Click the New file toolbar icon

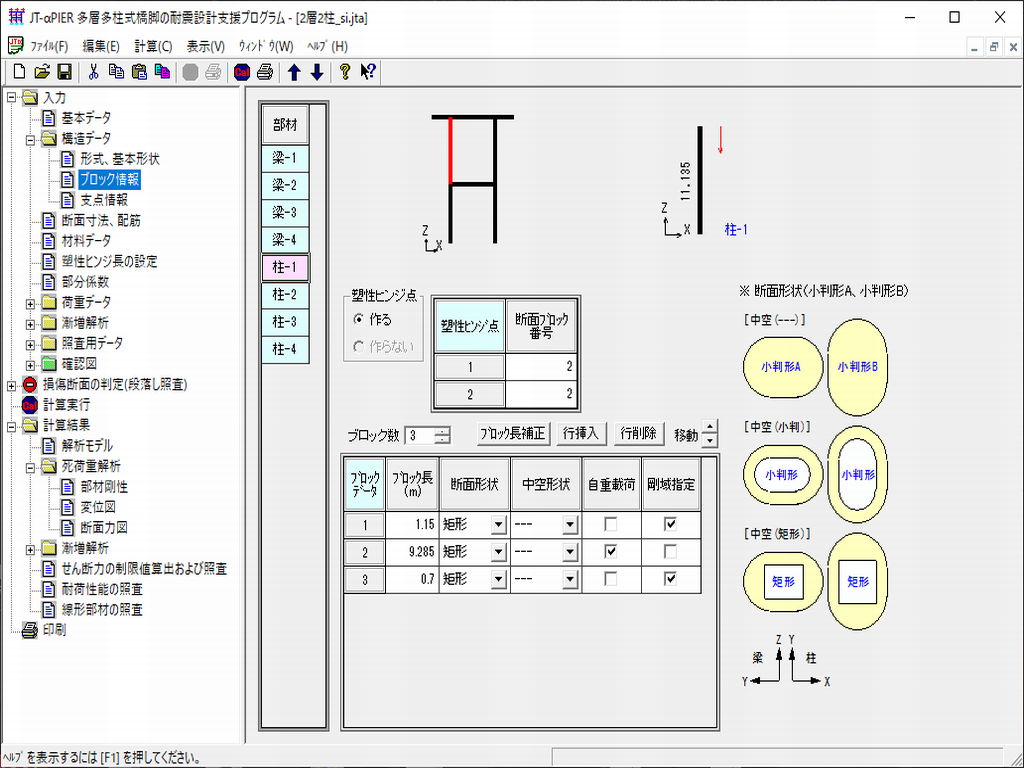19,72
